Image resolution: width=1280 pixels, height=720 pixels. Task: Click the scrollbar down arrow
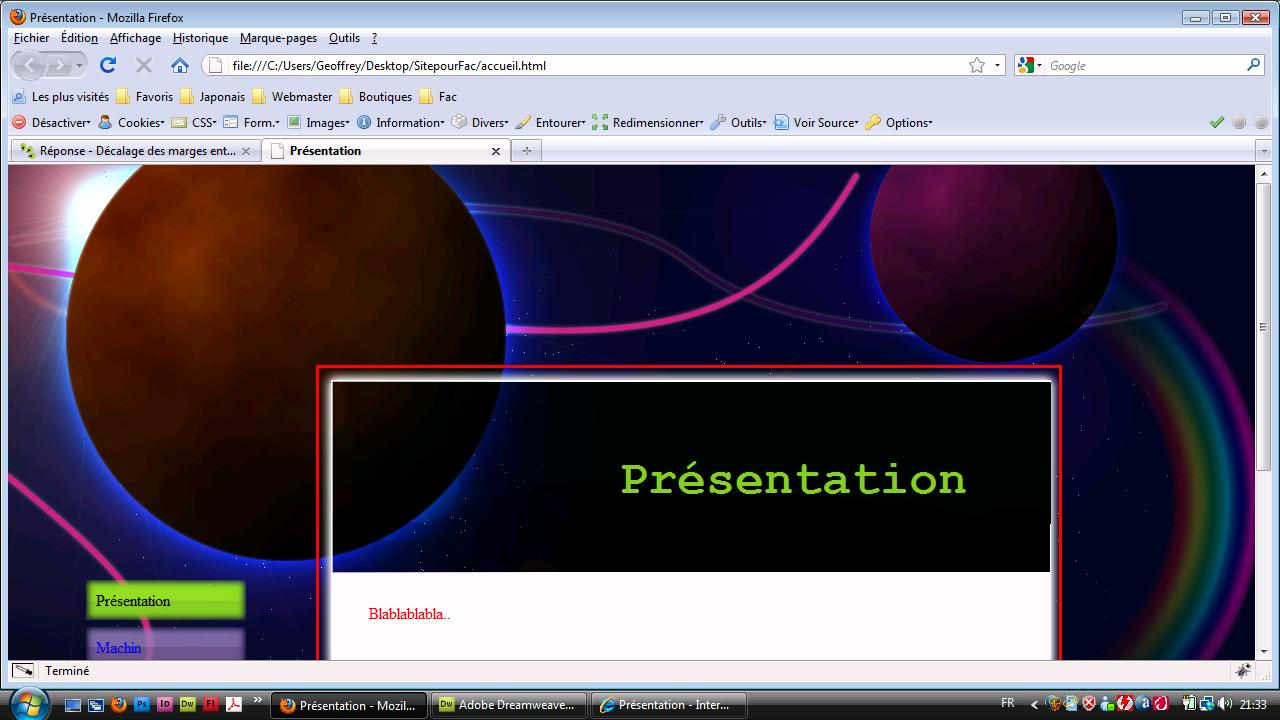pyautogui.click(x=1263, y=651)
